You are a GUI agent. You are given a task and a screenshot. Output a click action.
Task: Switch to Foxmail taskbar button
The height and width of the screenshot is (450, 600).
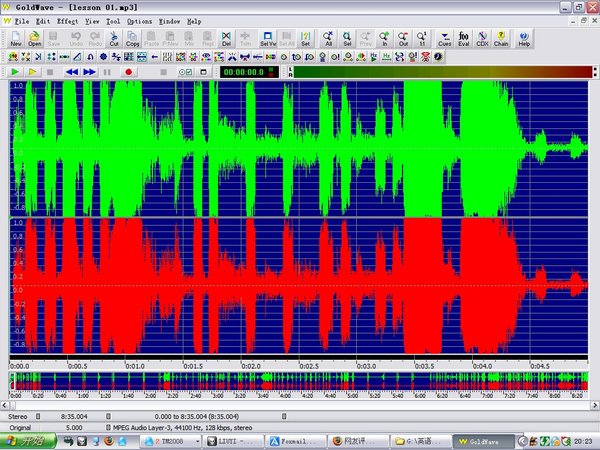(296, 441)
